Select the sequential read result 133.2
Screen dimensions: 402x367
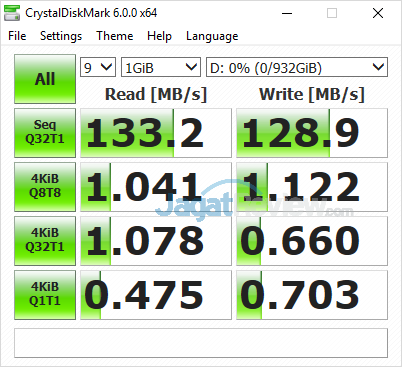[x=156, y=133]
